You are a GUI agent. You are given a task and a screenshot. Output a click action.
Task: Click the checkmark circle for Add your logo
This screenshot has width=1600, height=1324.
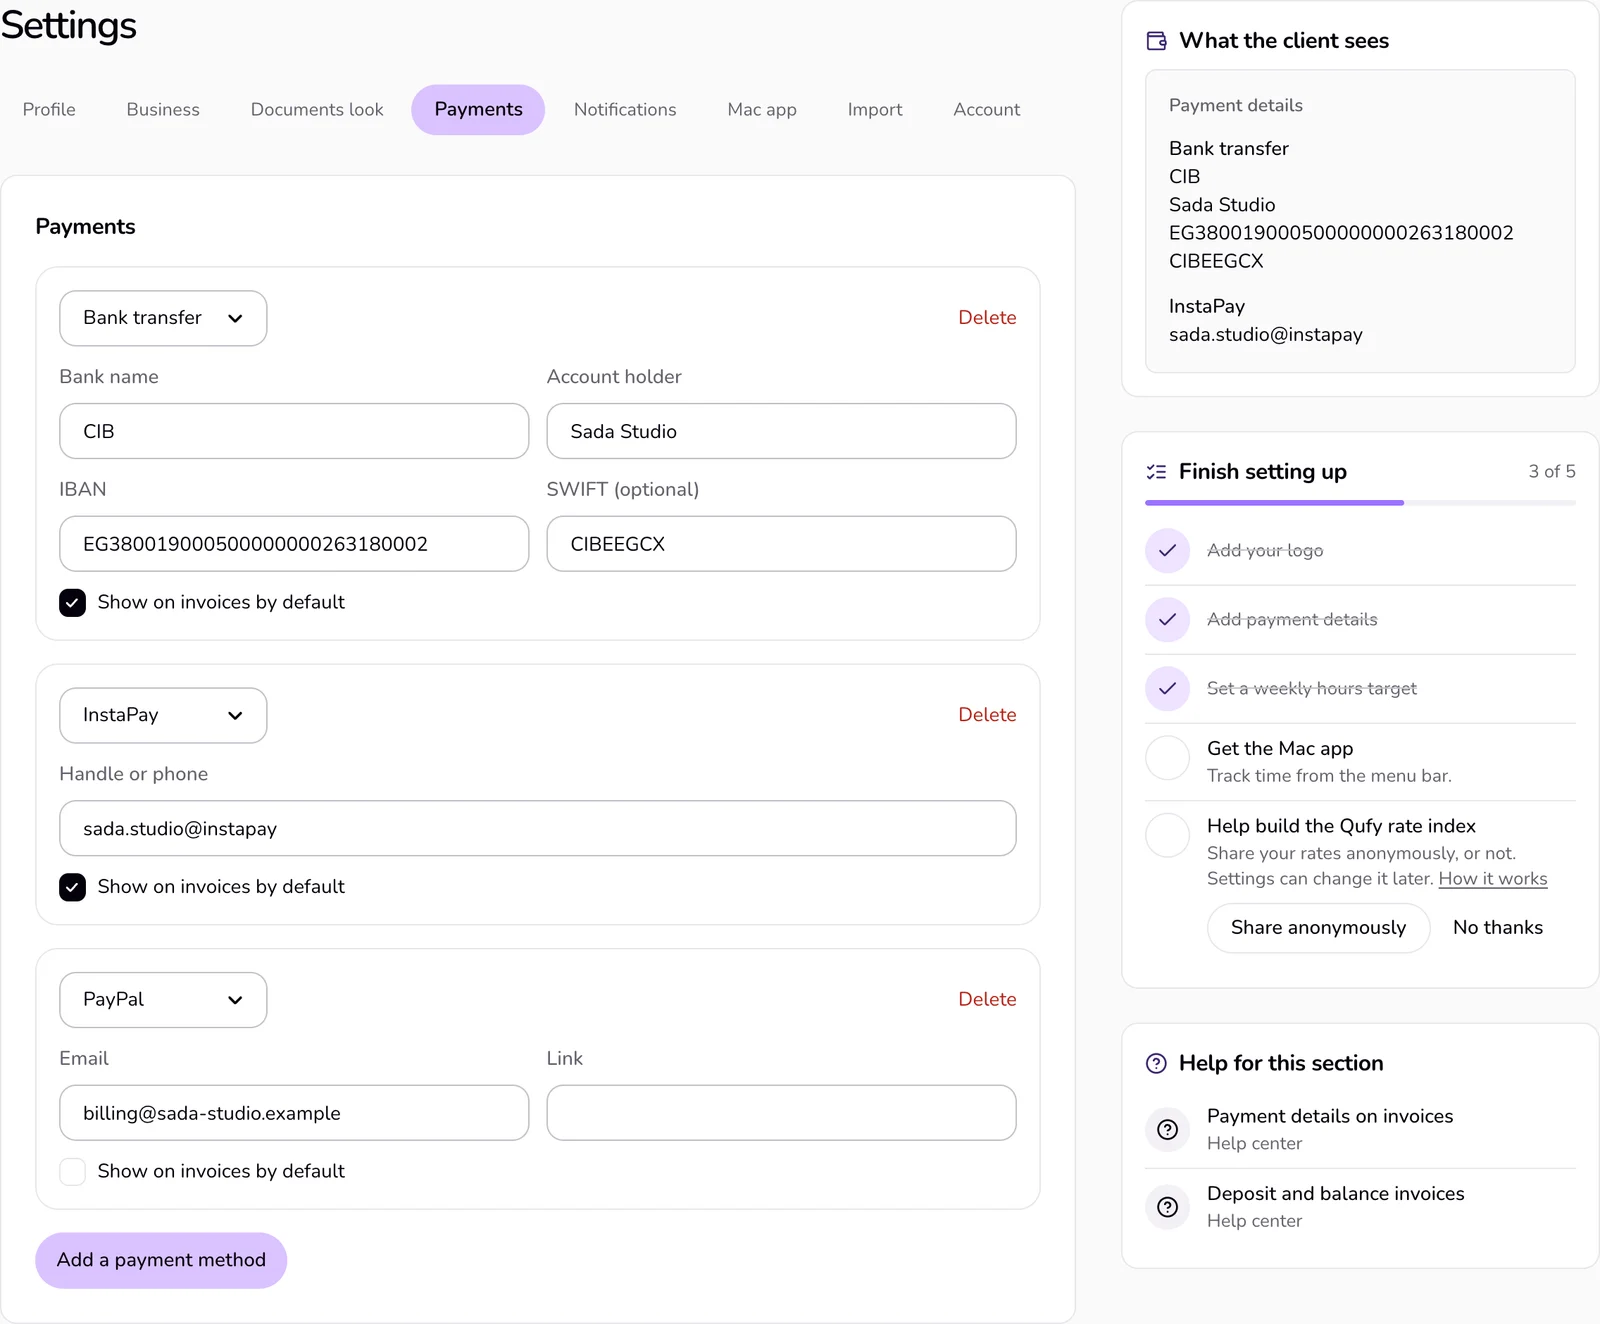coord(1167,551)
